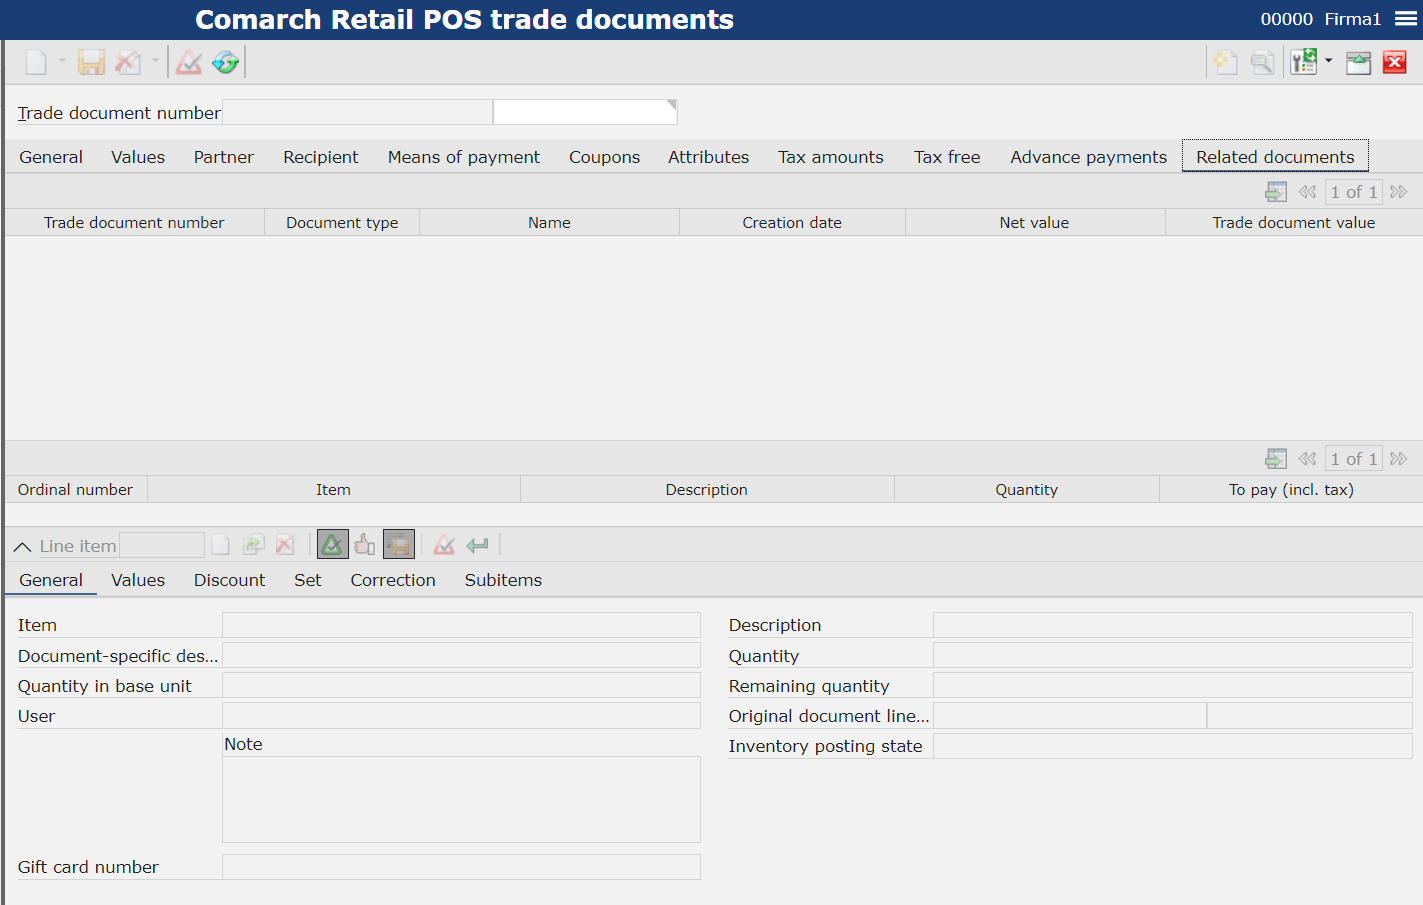This screenshot has height=905, width=1423.
Task: Click previous page arrows above related documents table
Action: [x=1307, y=192]
